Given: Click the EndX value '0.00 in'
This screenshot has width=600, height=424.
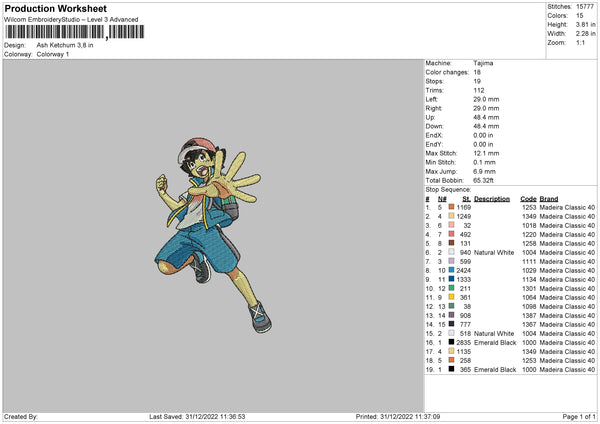Looking at the screenshot, I should [483, 135].
